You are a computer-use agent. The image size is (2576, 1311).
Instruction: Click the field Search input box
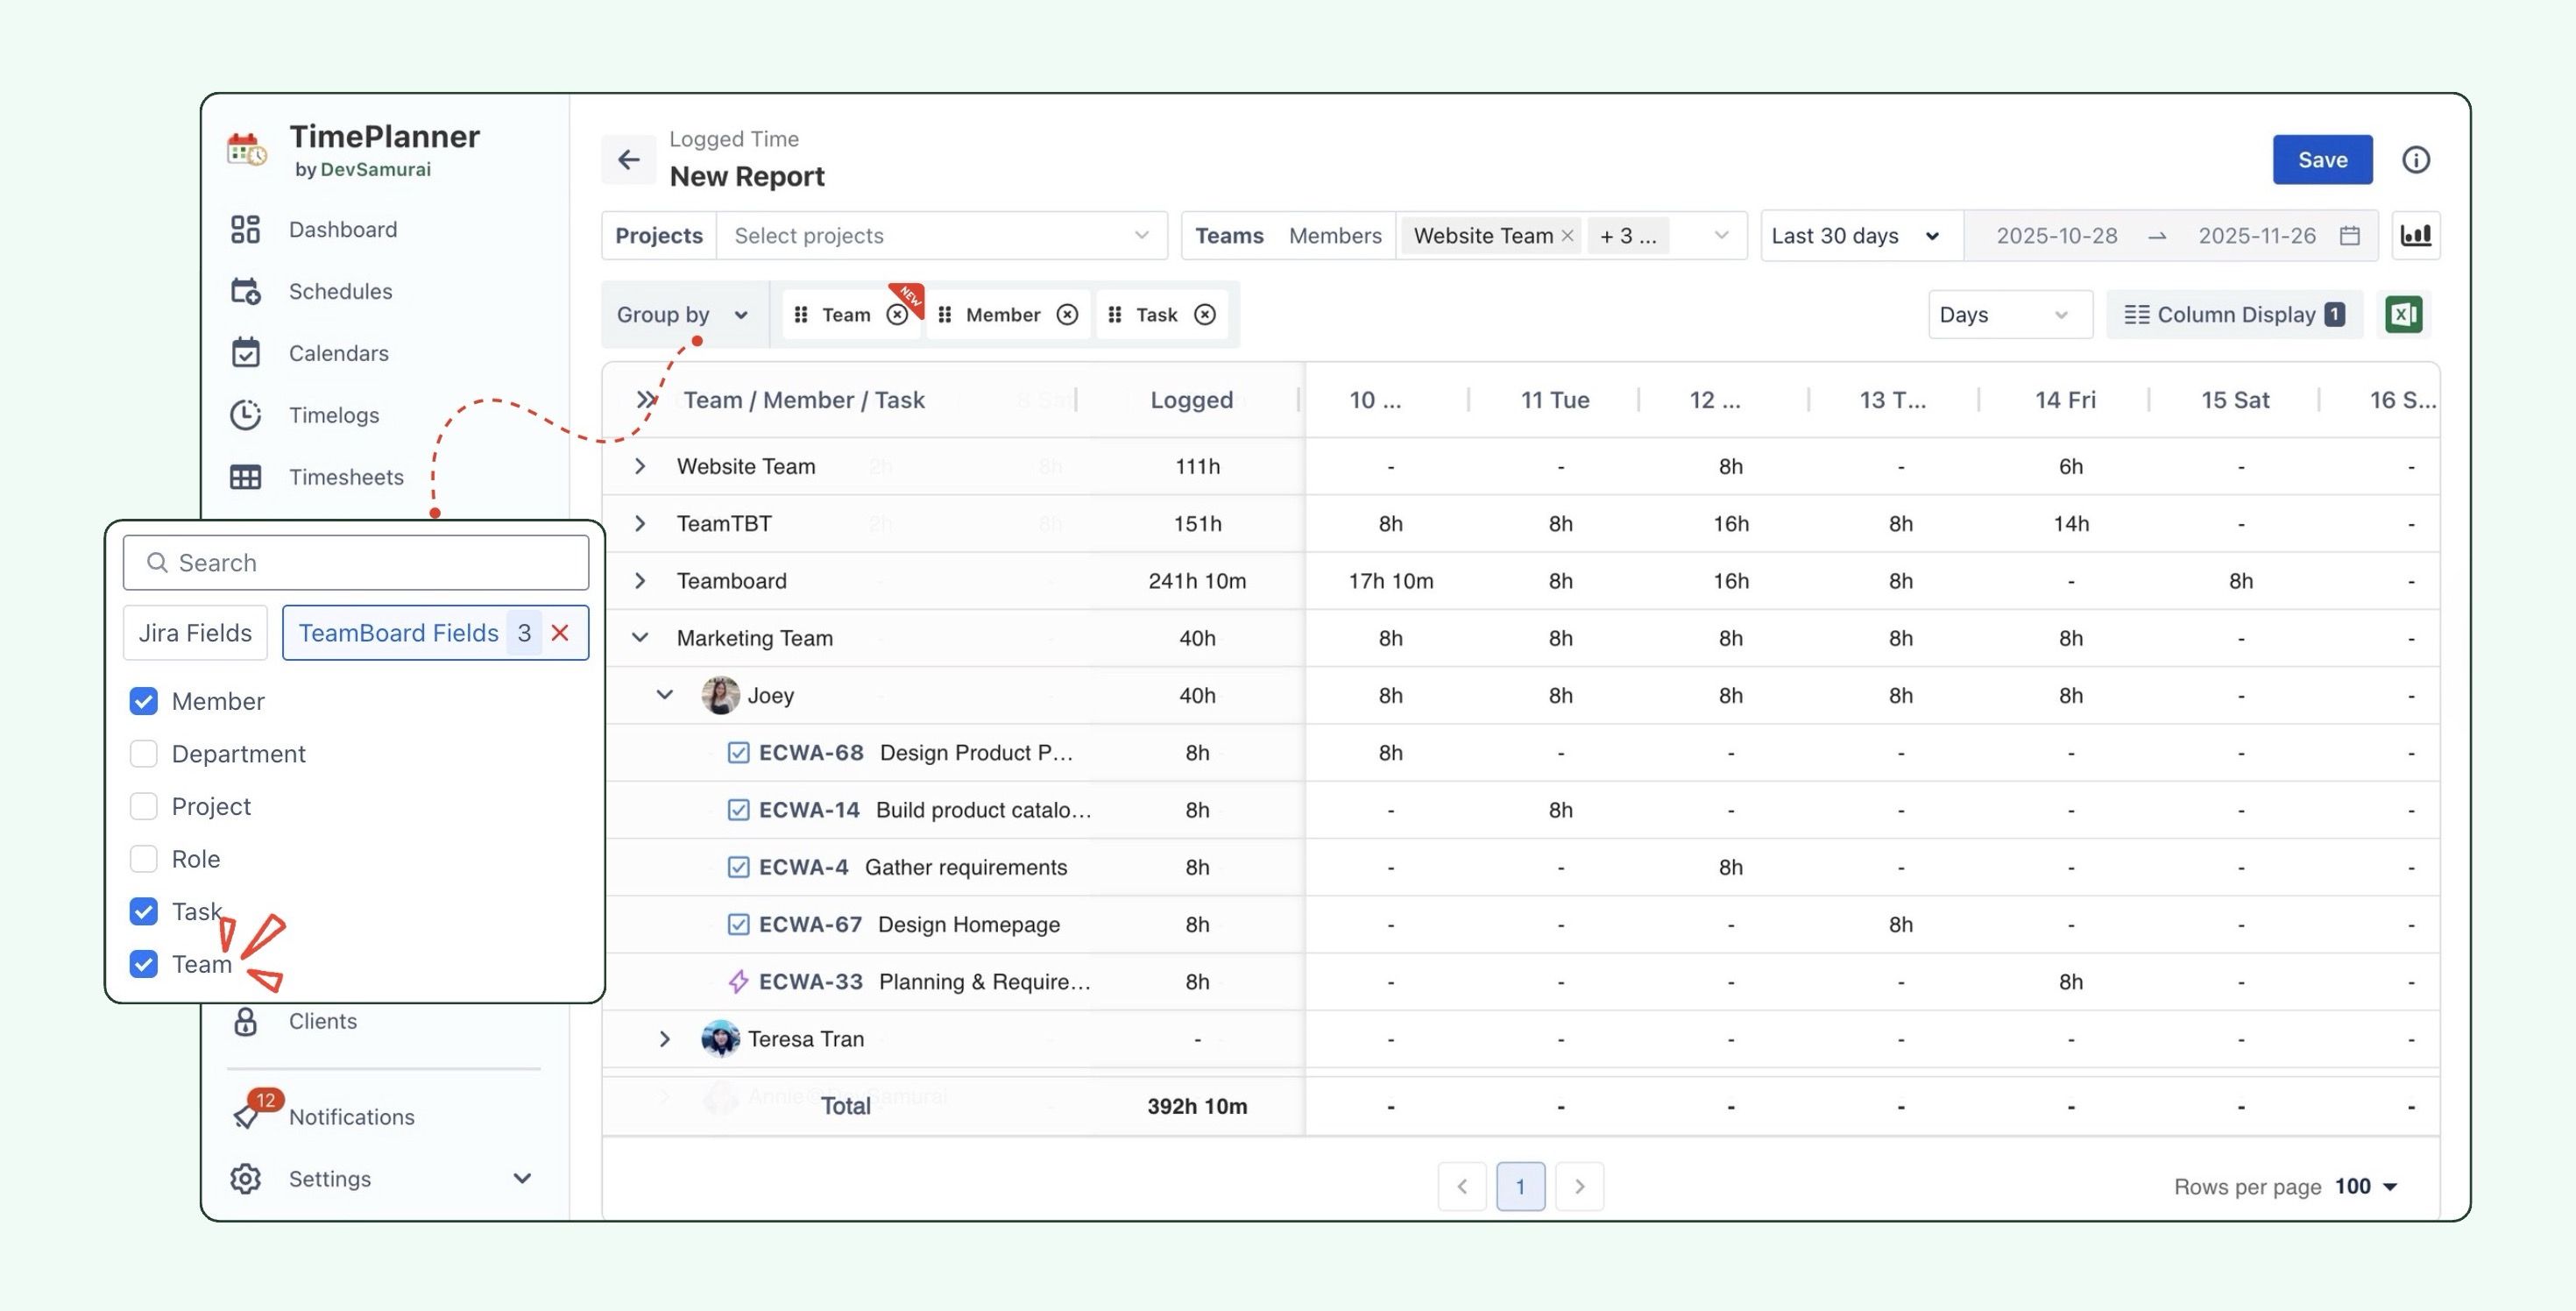[356, 563]
